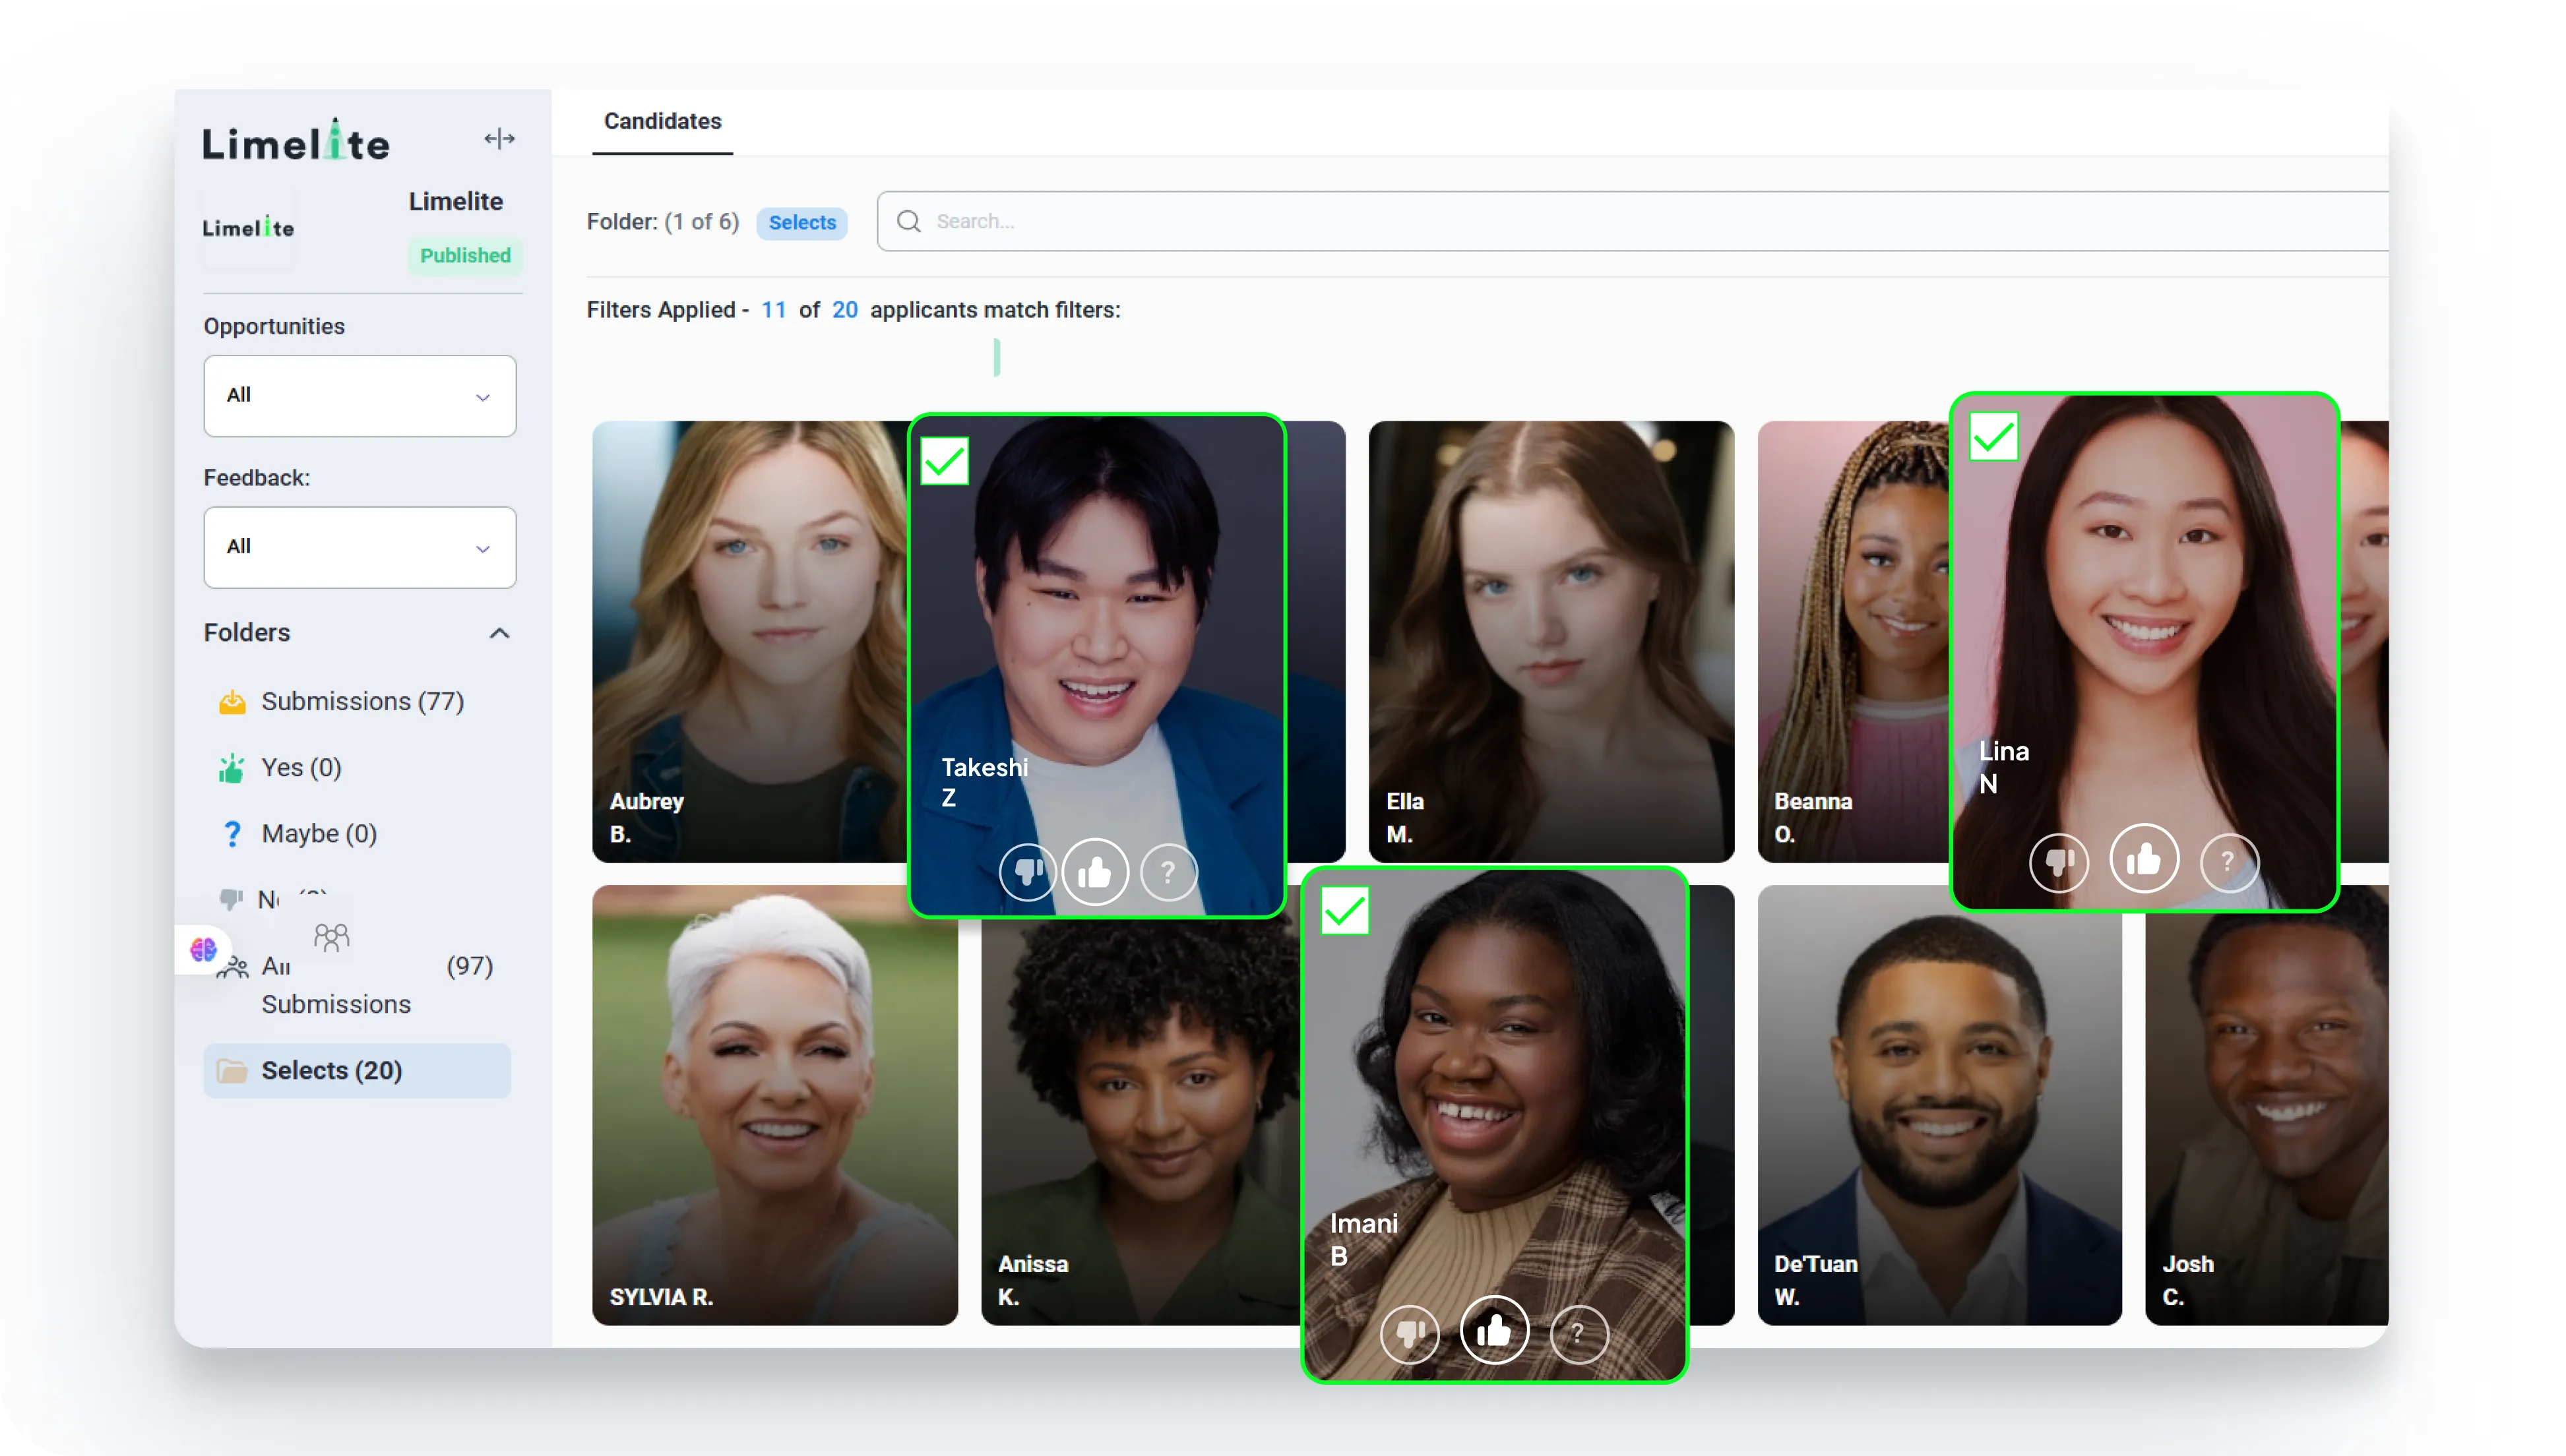Click the brain assistant icon
Viewport: 2566px width, 1456px height.
click(203, 949)
